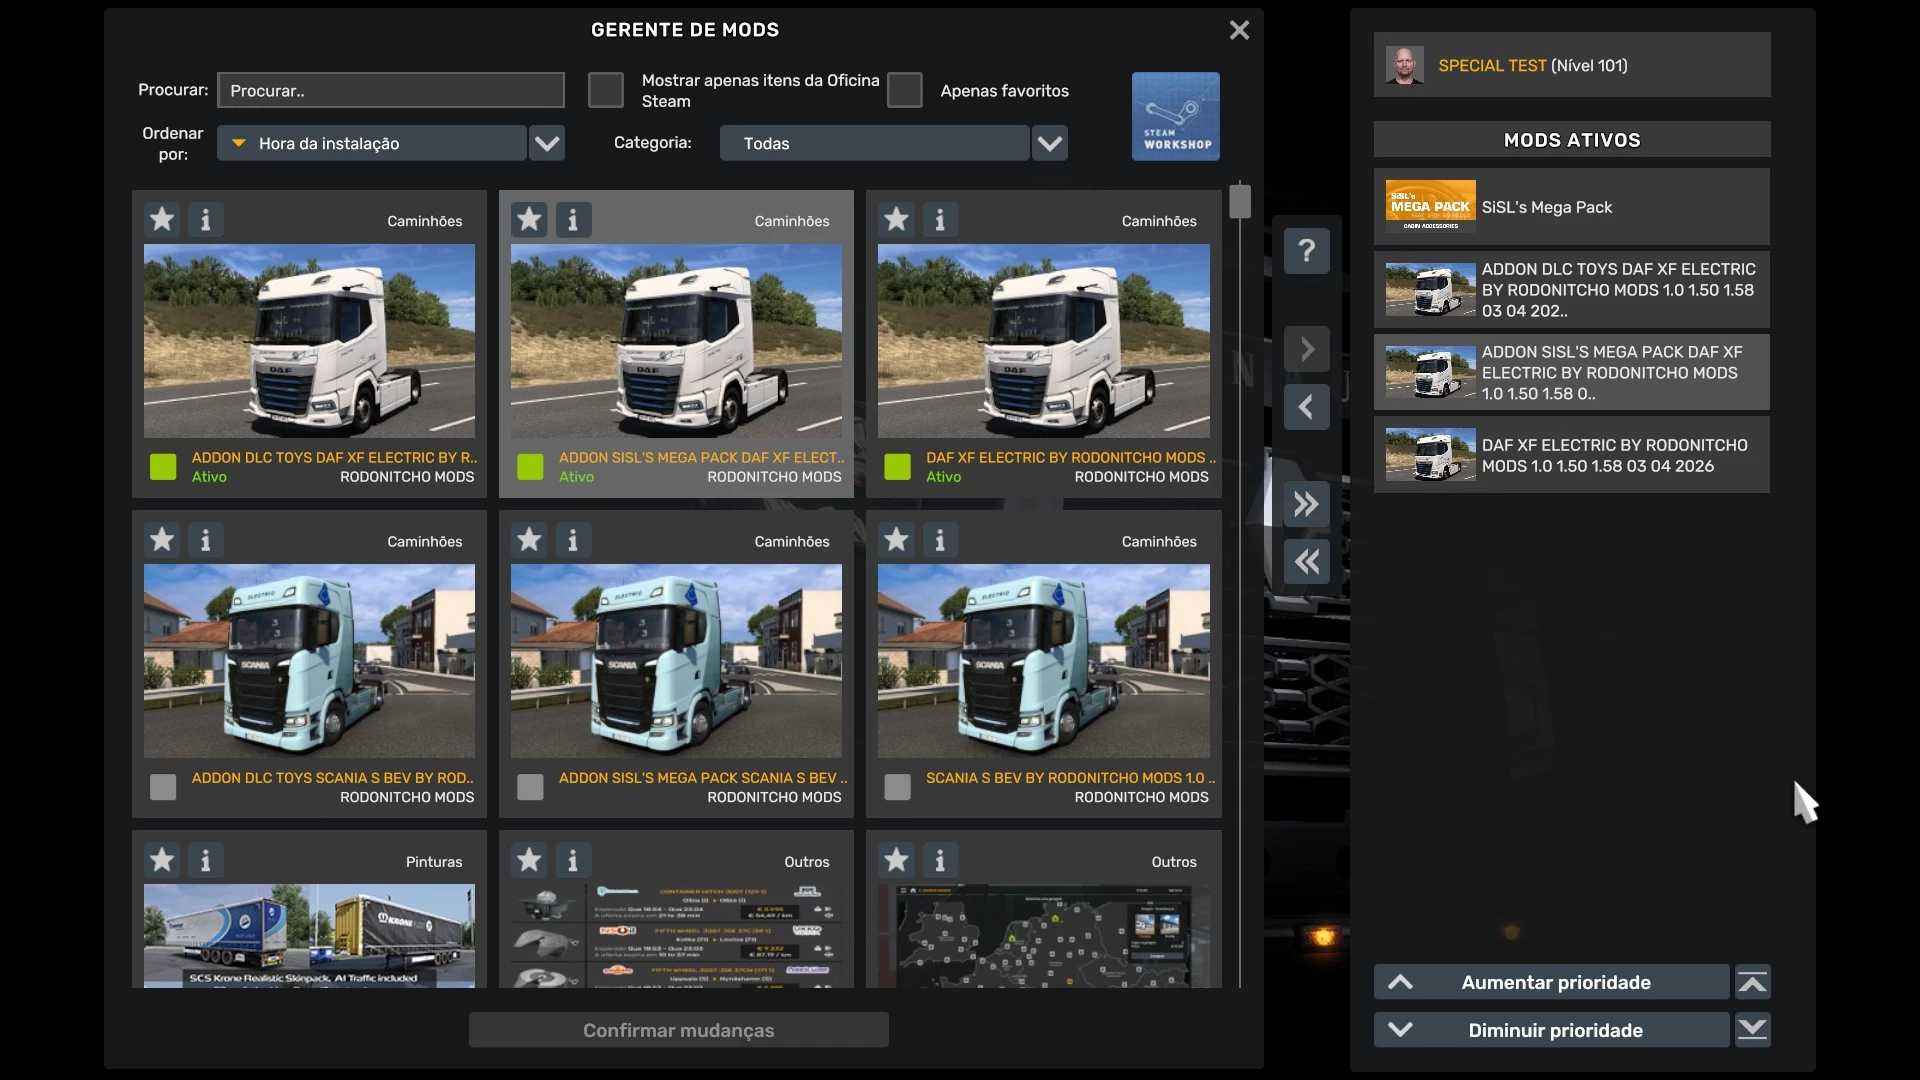1920x1080 pixels.
Task: Deactivate all mods with double left arrows
Action: [x=1306, y=562]
